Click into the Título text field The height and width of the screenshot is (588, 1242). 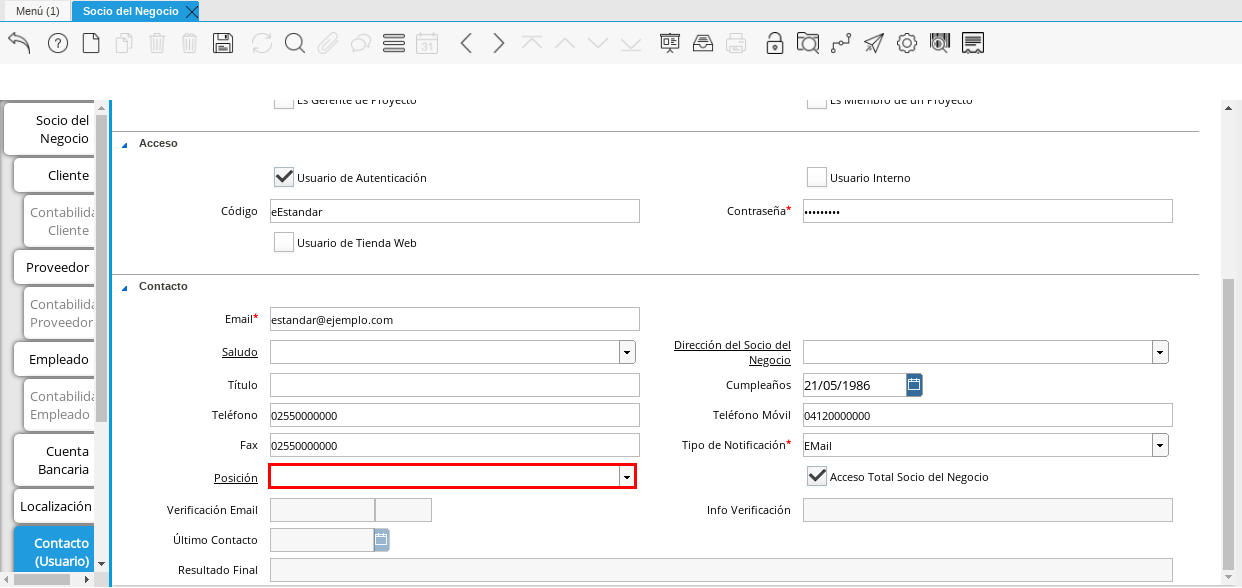pyautogui.click(x=454, y=385)
